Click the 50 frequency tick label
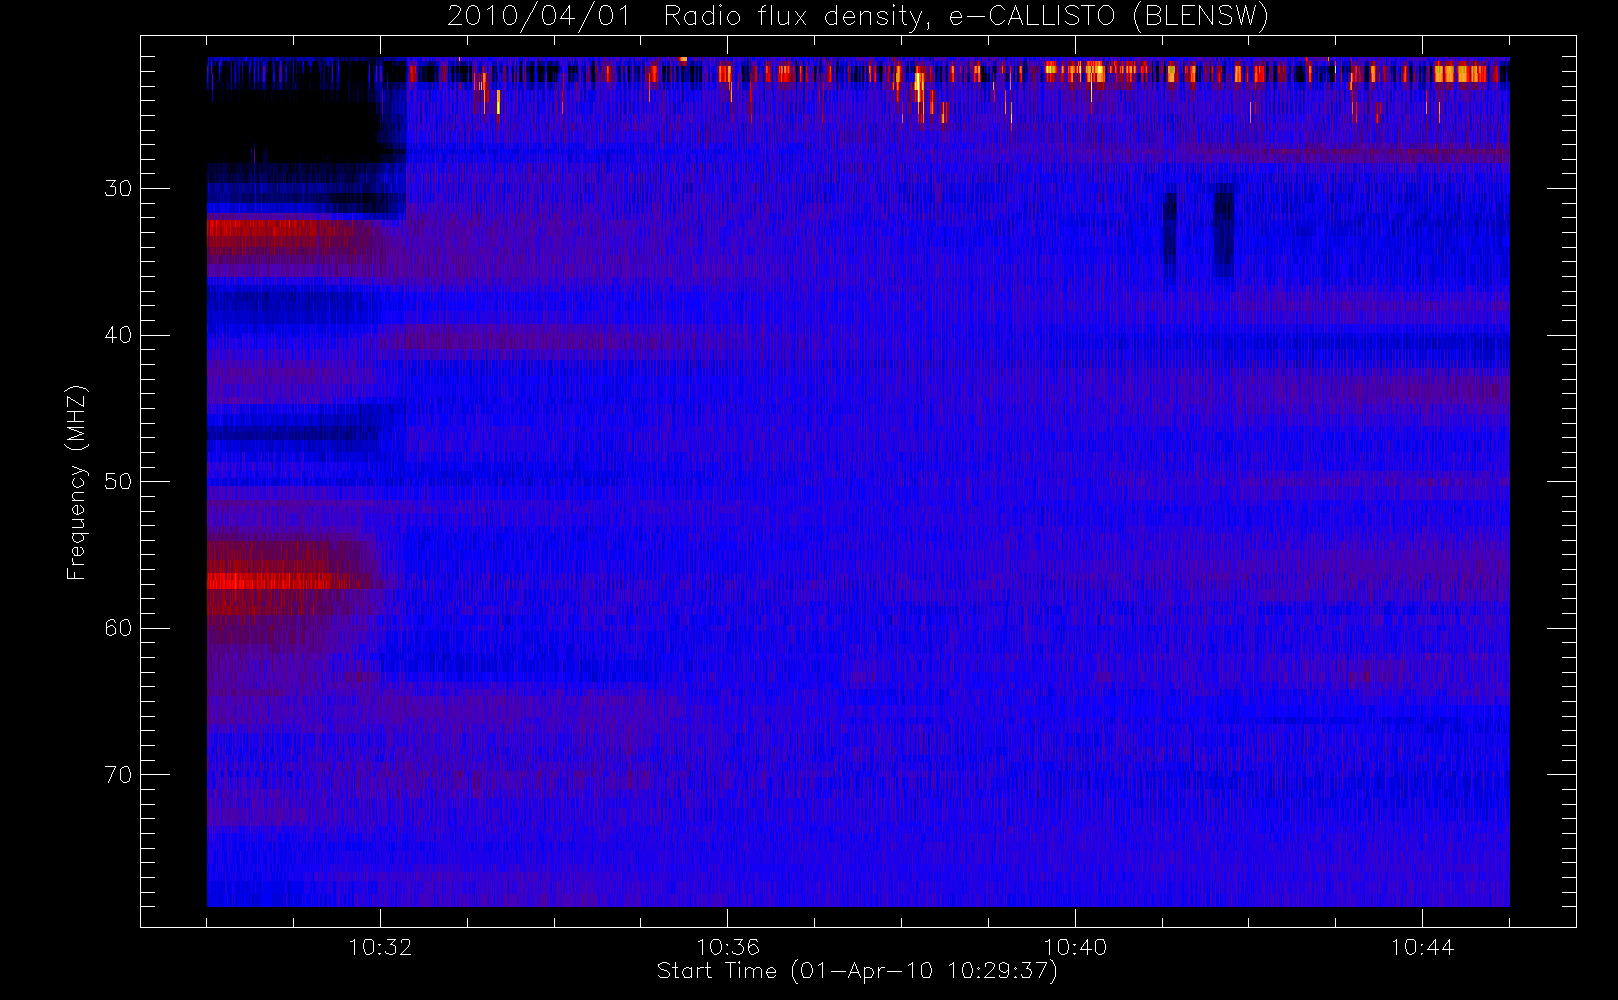The width and height of the screenshot is (1618, 1000). coord(118,482)
